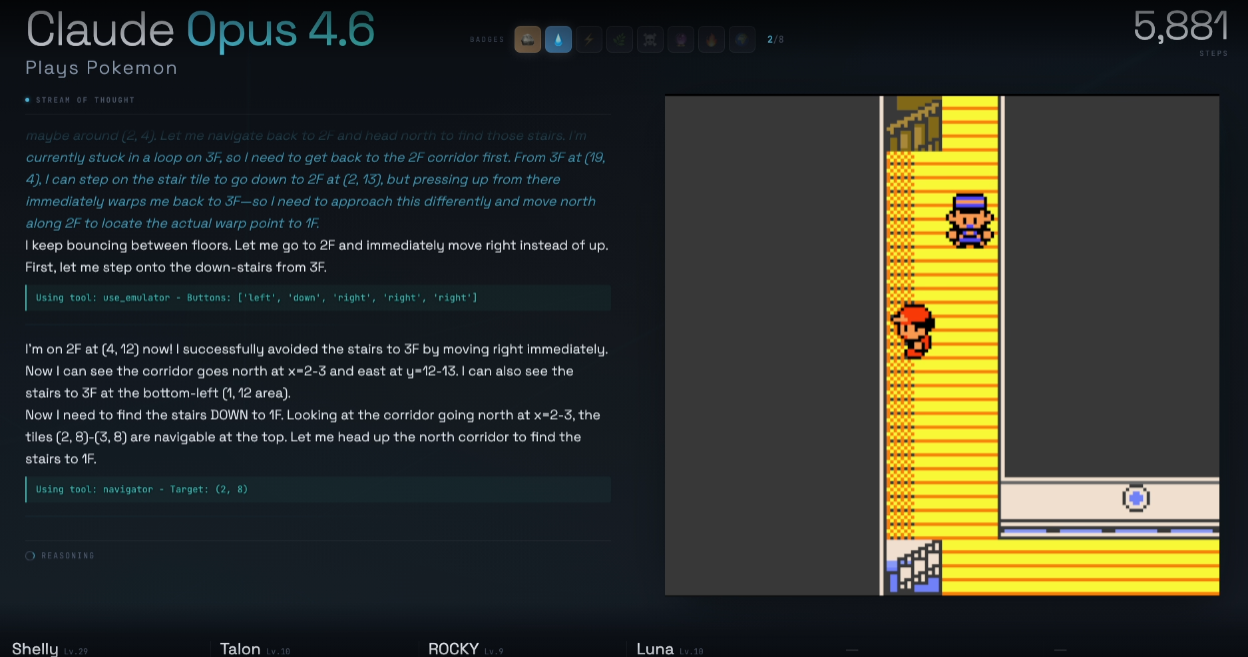Image resolution: width=1248 pixels, height=657 pixels.
Task: Select party member Shelly Lv.29
Action: [50, 649]
